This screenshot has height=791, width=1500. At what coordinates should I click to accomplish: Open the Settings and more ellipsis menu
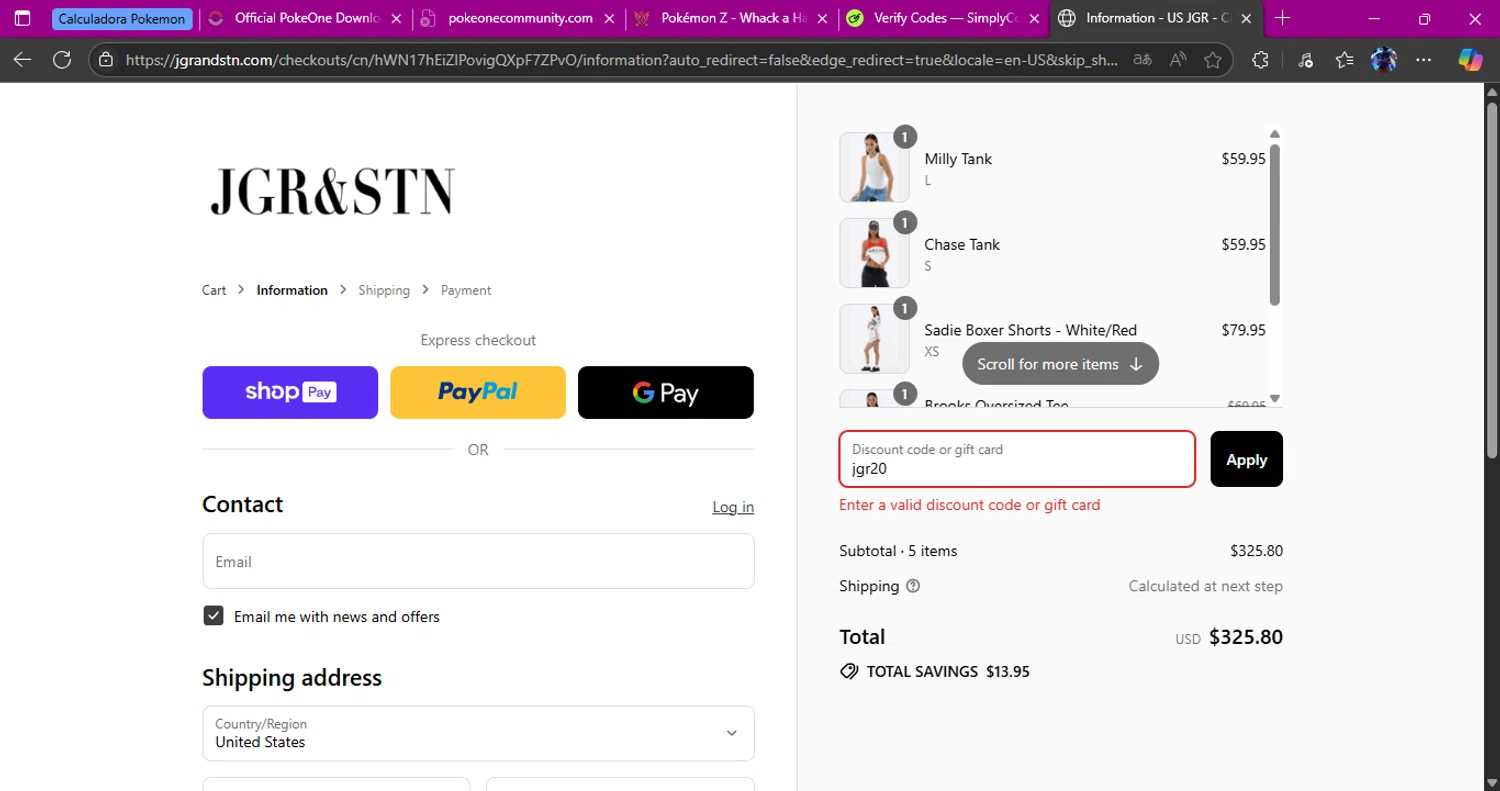coord(1424,60)
